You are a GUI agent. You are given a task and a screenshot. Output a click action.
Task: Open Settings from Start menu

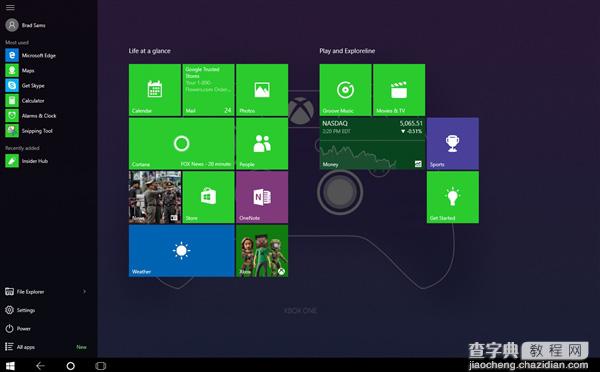pyautogui.click(x=20, y=310)
